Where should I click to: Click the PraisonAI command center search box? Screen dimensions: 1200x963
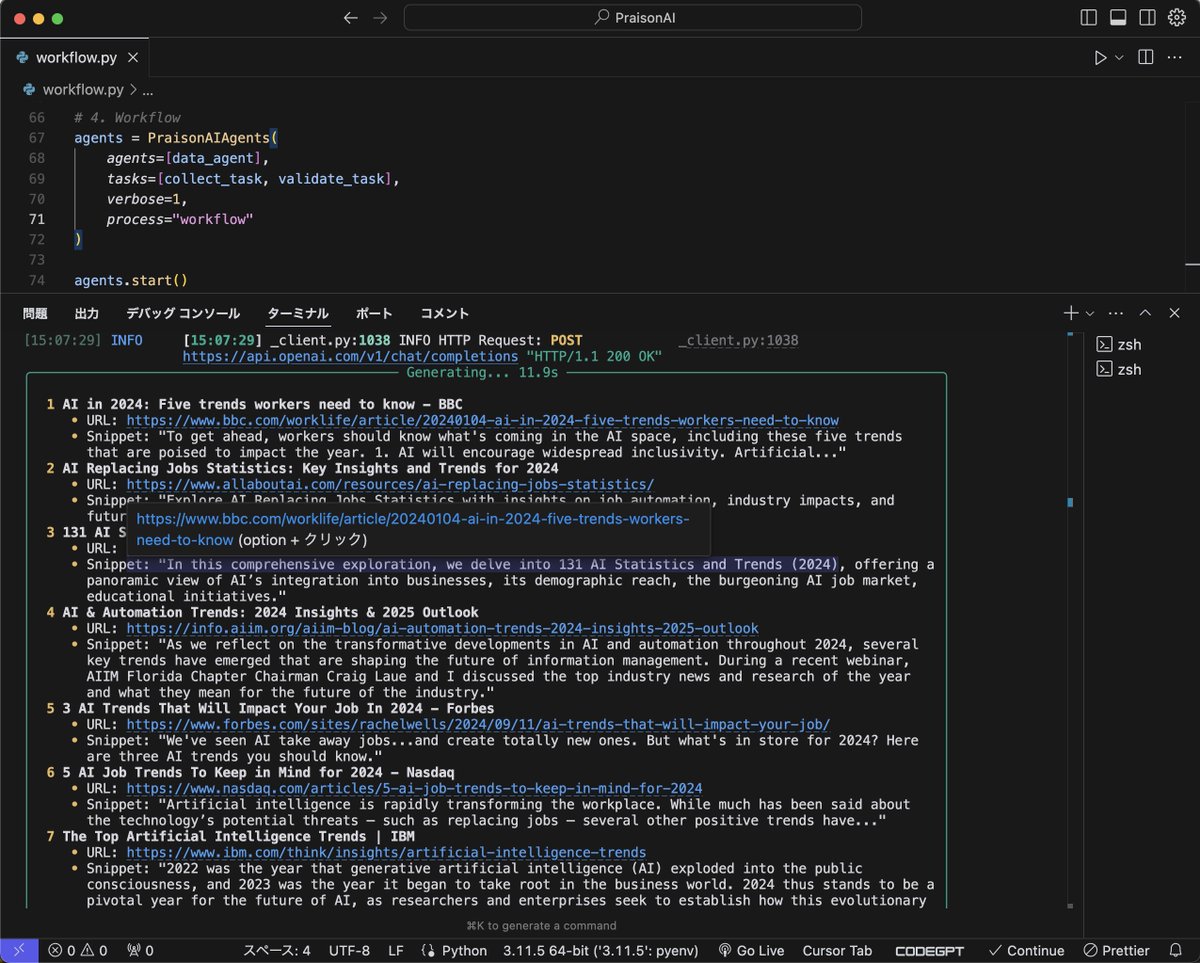(633, 18)
